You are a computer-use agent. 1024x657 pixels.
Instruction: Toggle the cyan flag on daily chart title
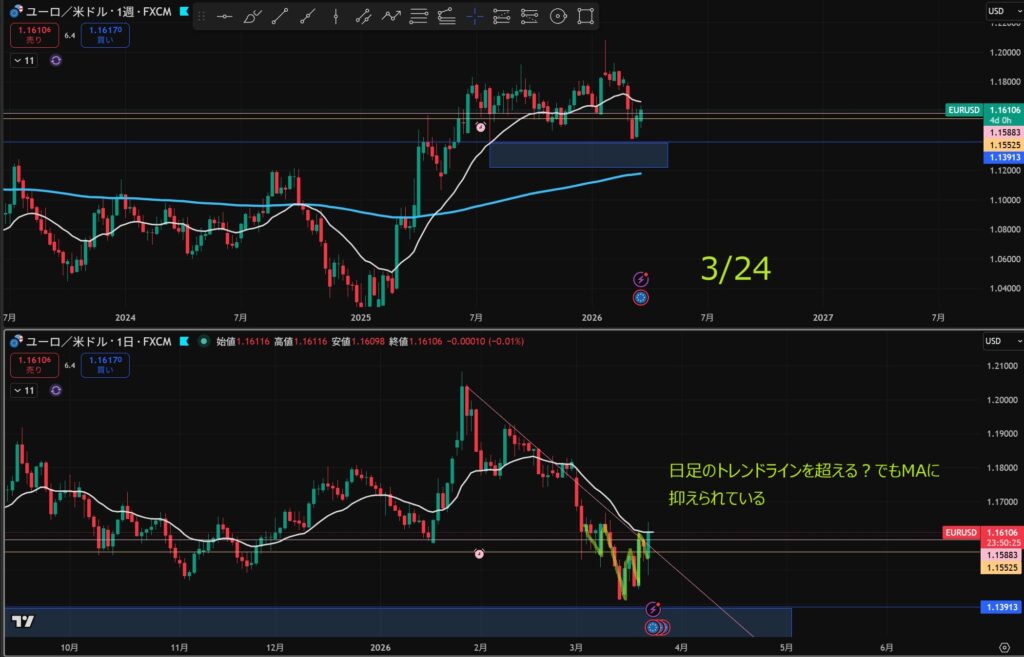(183, 341)
